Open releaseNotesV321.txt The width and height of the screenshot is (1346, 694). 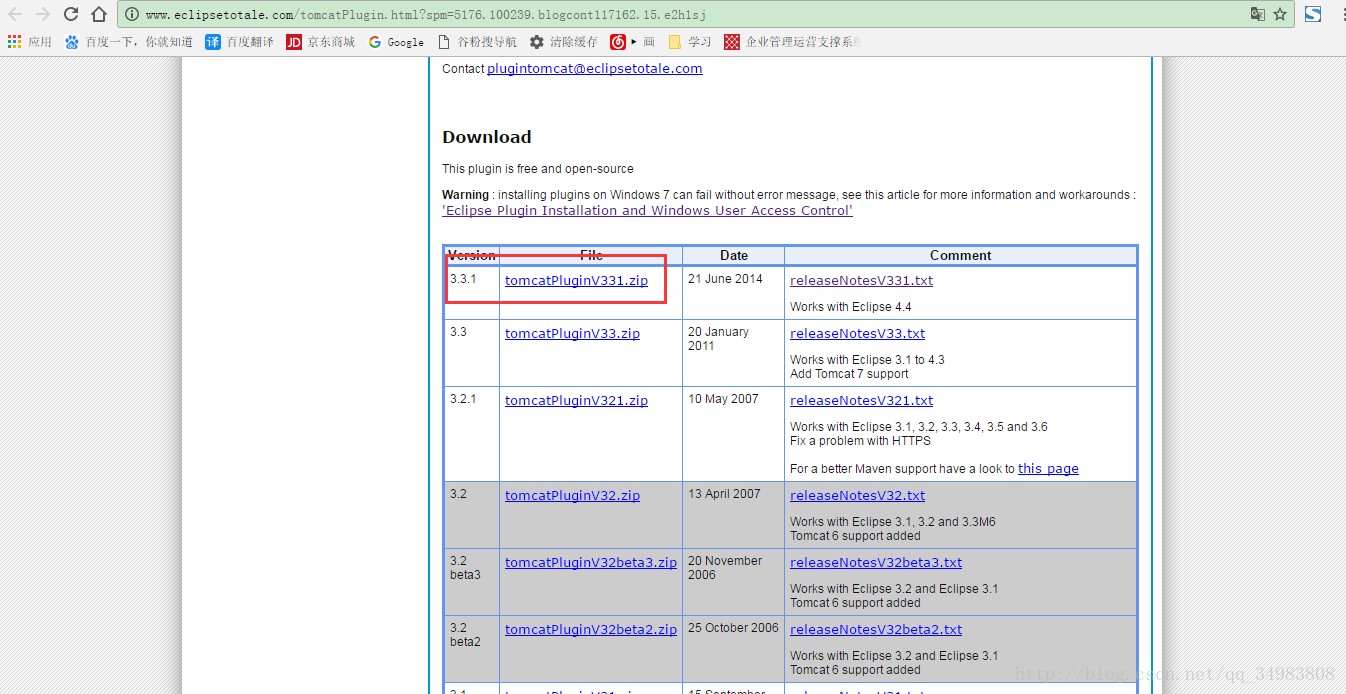[861, 401]
